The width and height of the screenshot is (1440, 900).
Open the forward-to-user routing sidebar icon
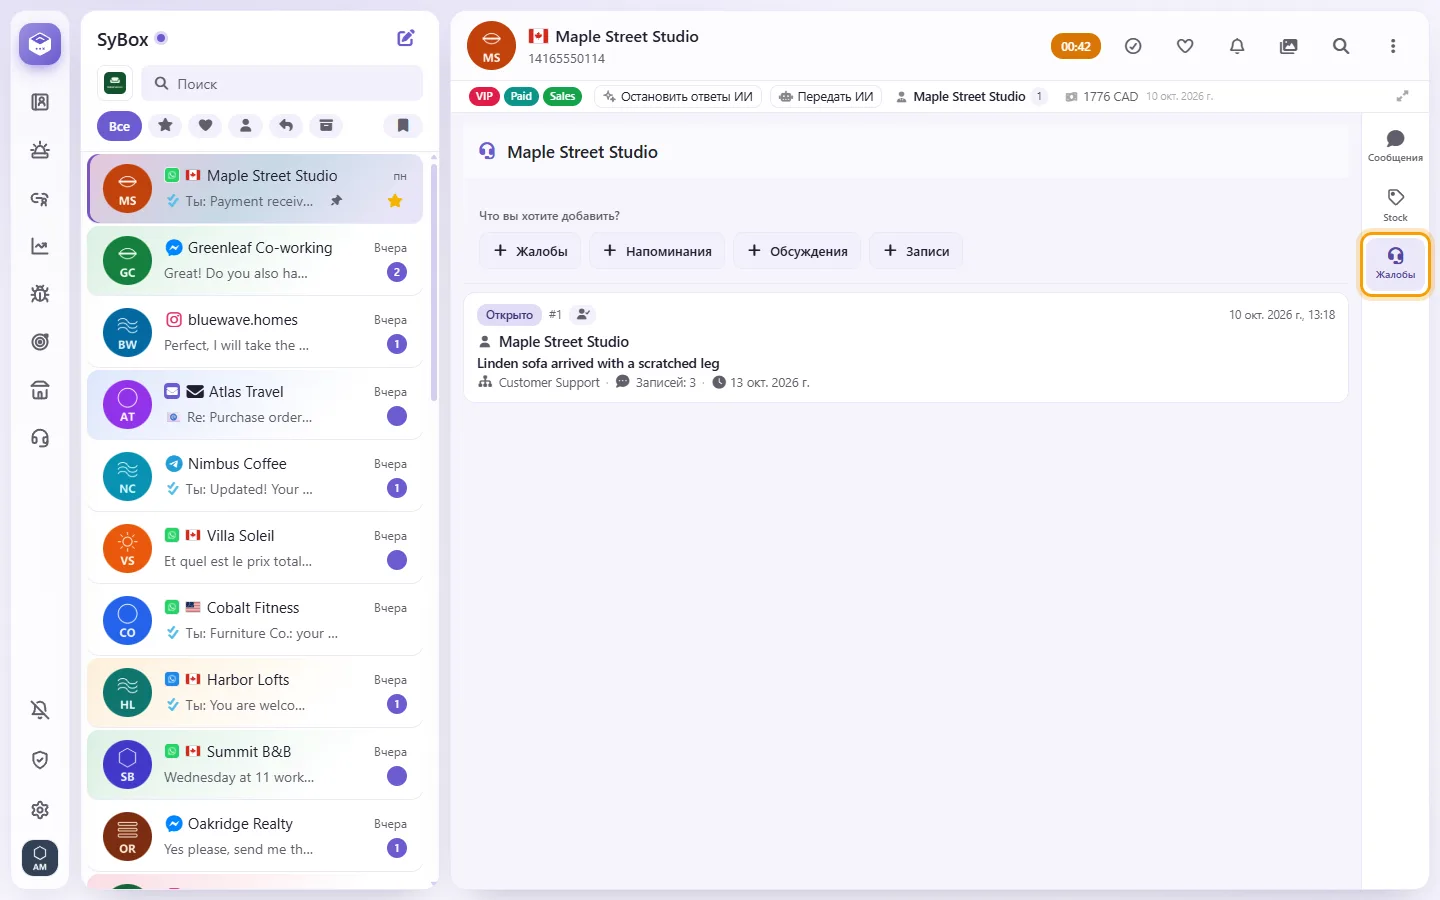(x=40, y=198)
